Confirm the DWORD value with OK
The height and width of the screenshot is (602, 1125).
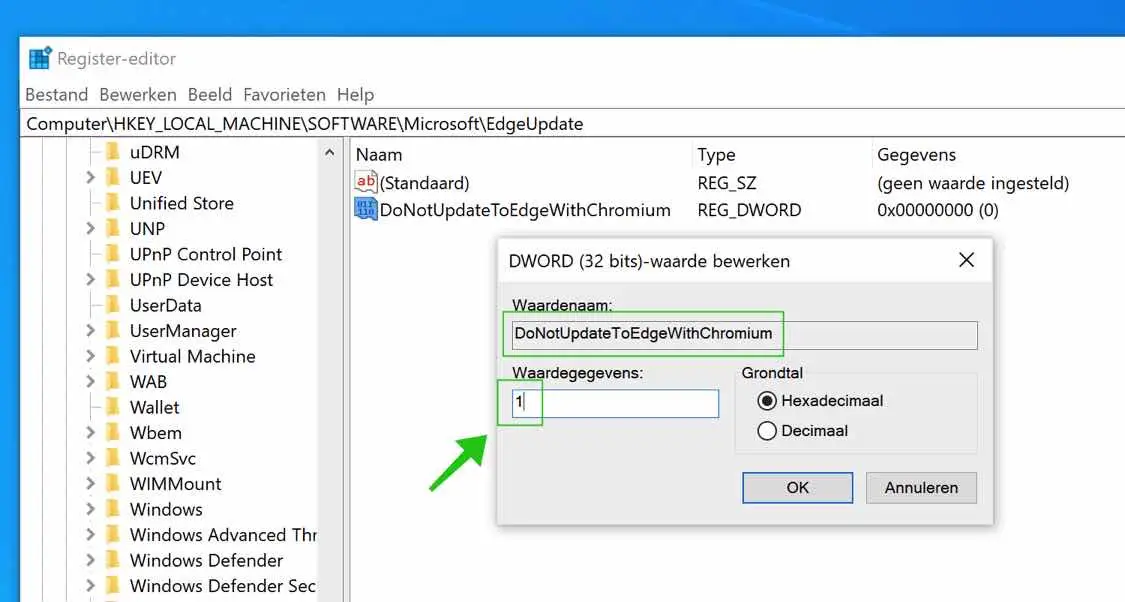tap(797, 487)
